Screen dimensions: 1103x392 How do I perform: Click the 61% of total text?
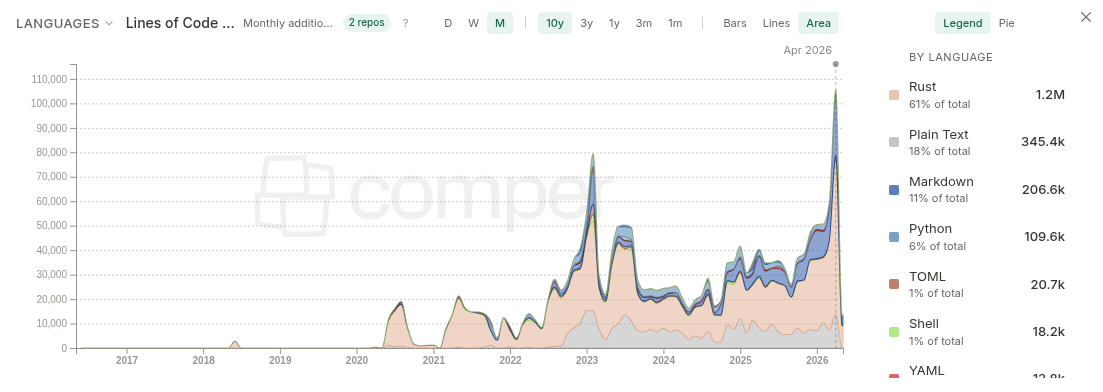tap(939, 104)
